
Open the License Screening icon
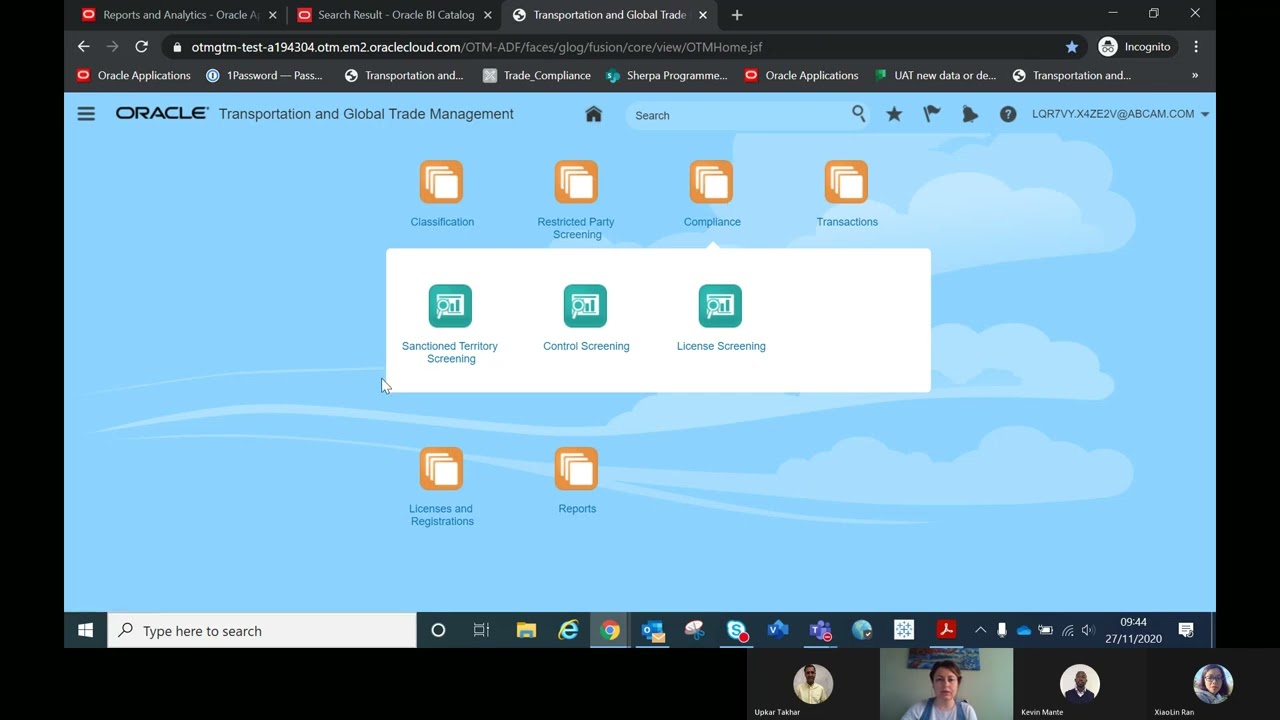point(720,306)
